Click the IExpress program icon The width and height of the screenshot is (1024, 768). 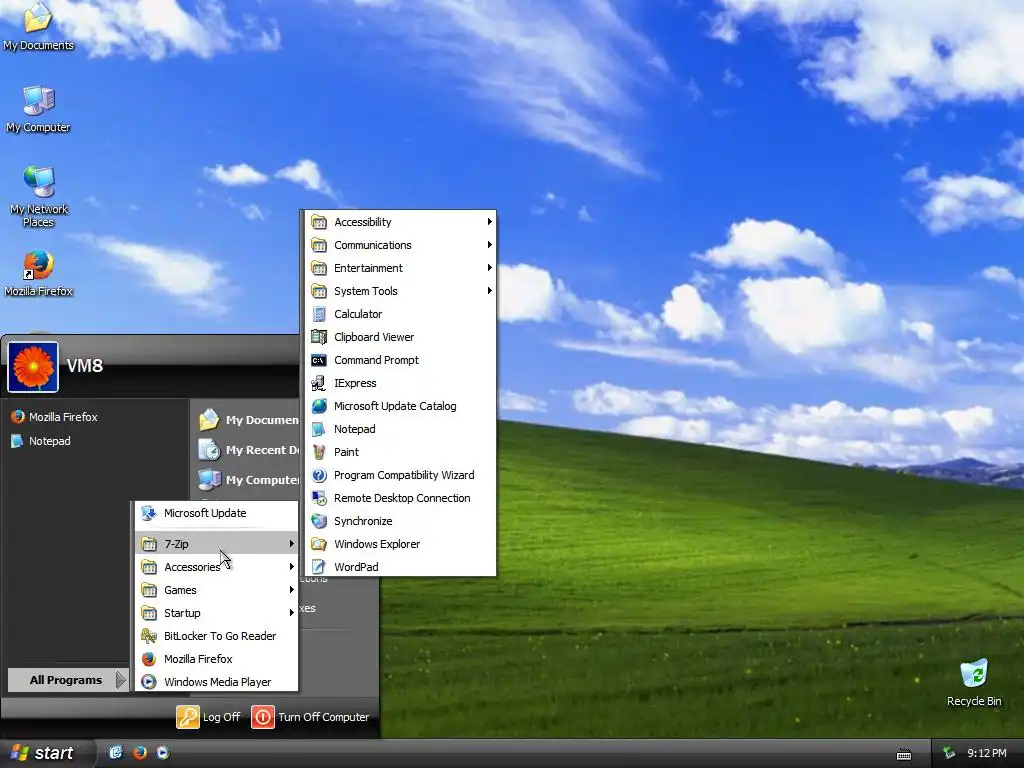pyautogui.click(x=319, y=383)
